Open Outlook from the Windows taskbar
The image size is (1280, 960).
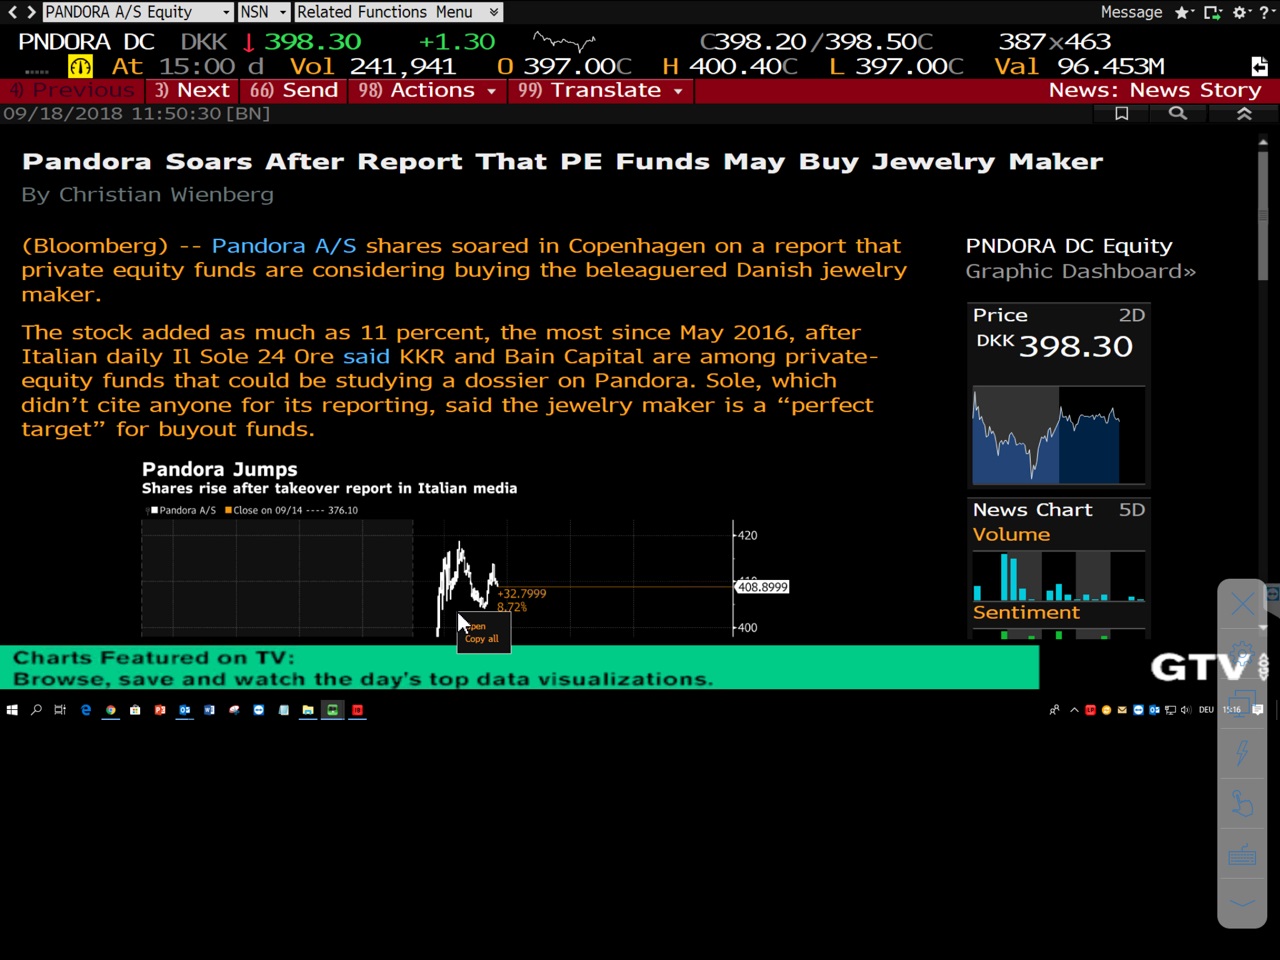[x=184, y=710]
